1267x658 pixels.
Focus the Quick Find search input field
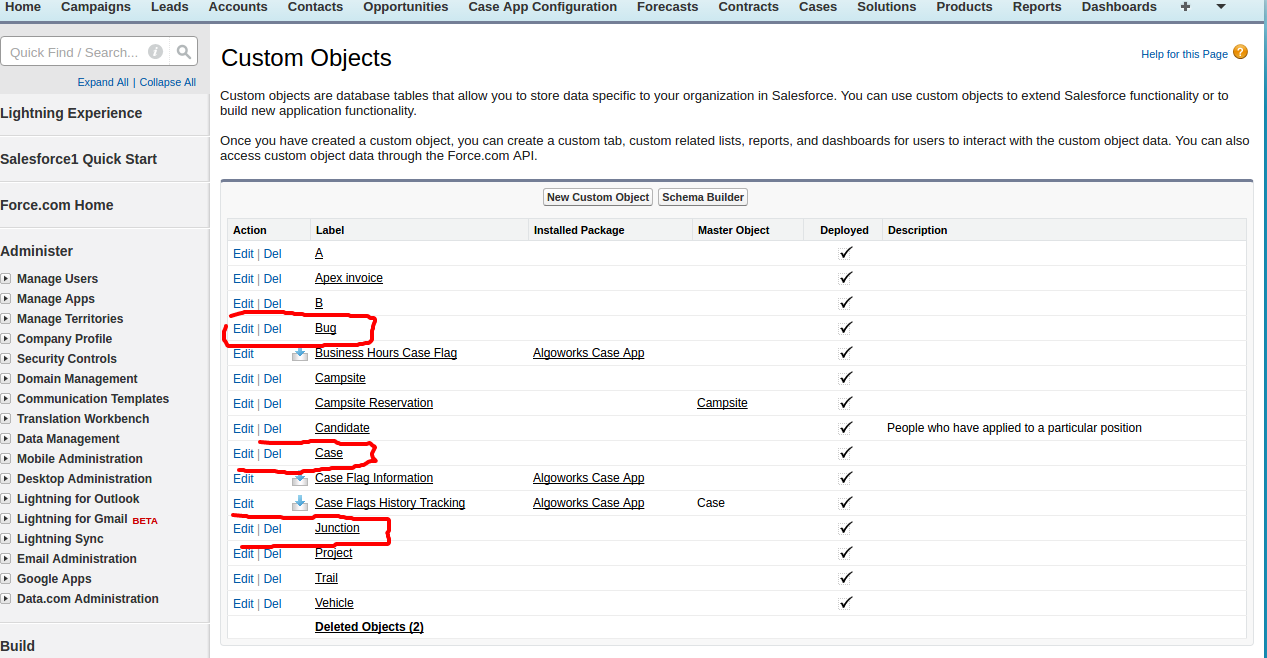coord(75,52)
